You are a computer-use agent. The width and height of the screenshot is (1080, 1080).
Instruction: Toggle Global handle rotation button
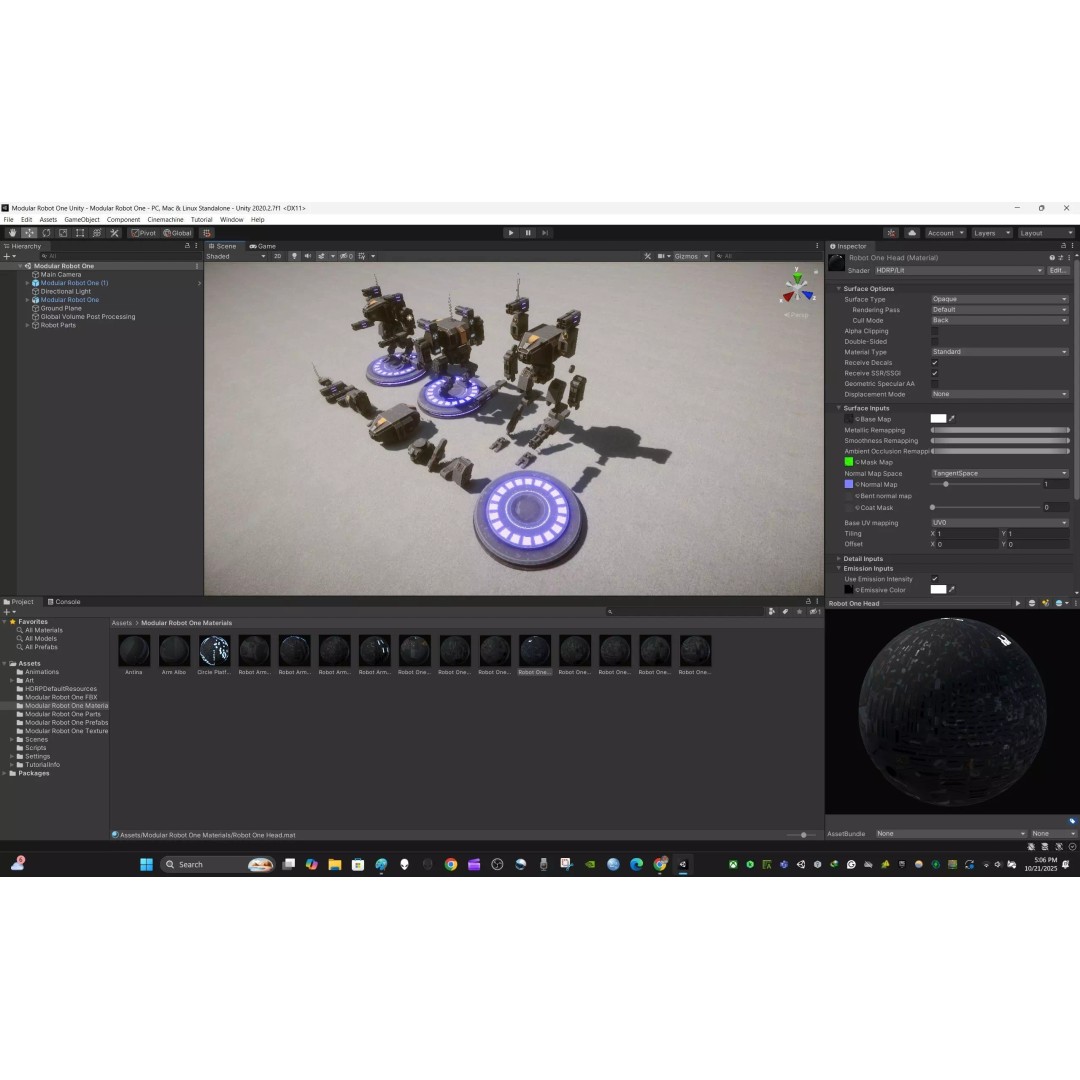[x=178, y=233]
